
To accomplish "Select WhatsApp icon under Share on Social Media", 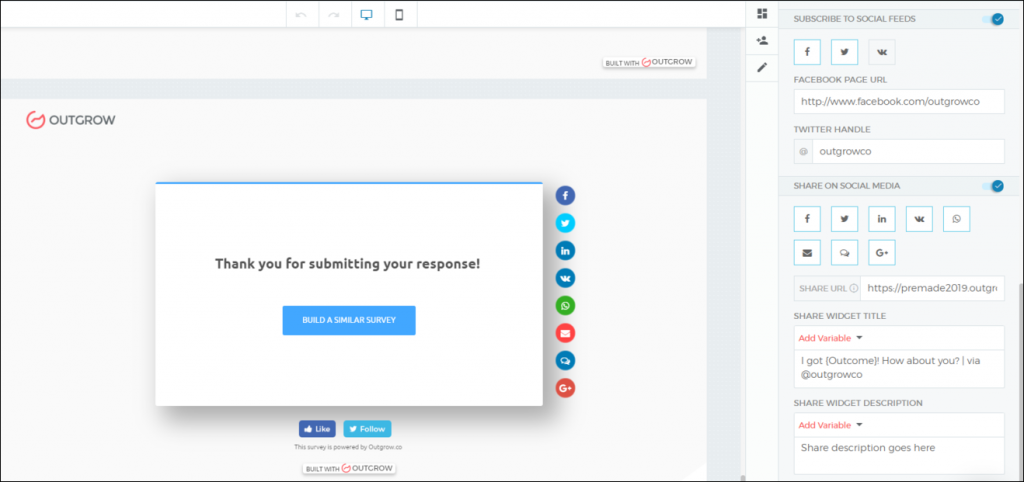I will coord(956,219).
